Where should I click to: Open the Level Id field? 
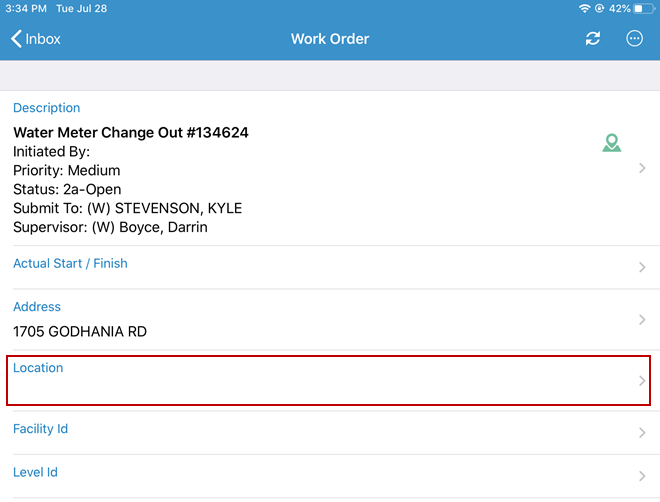coord(36,473)
